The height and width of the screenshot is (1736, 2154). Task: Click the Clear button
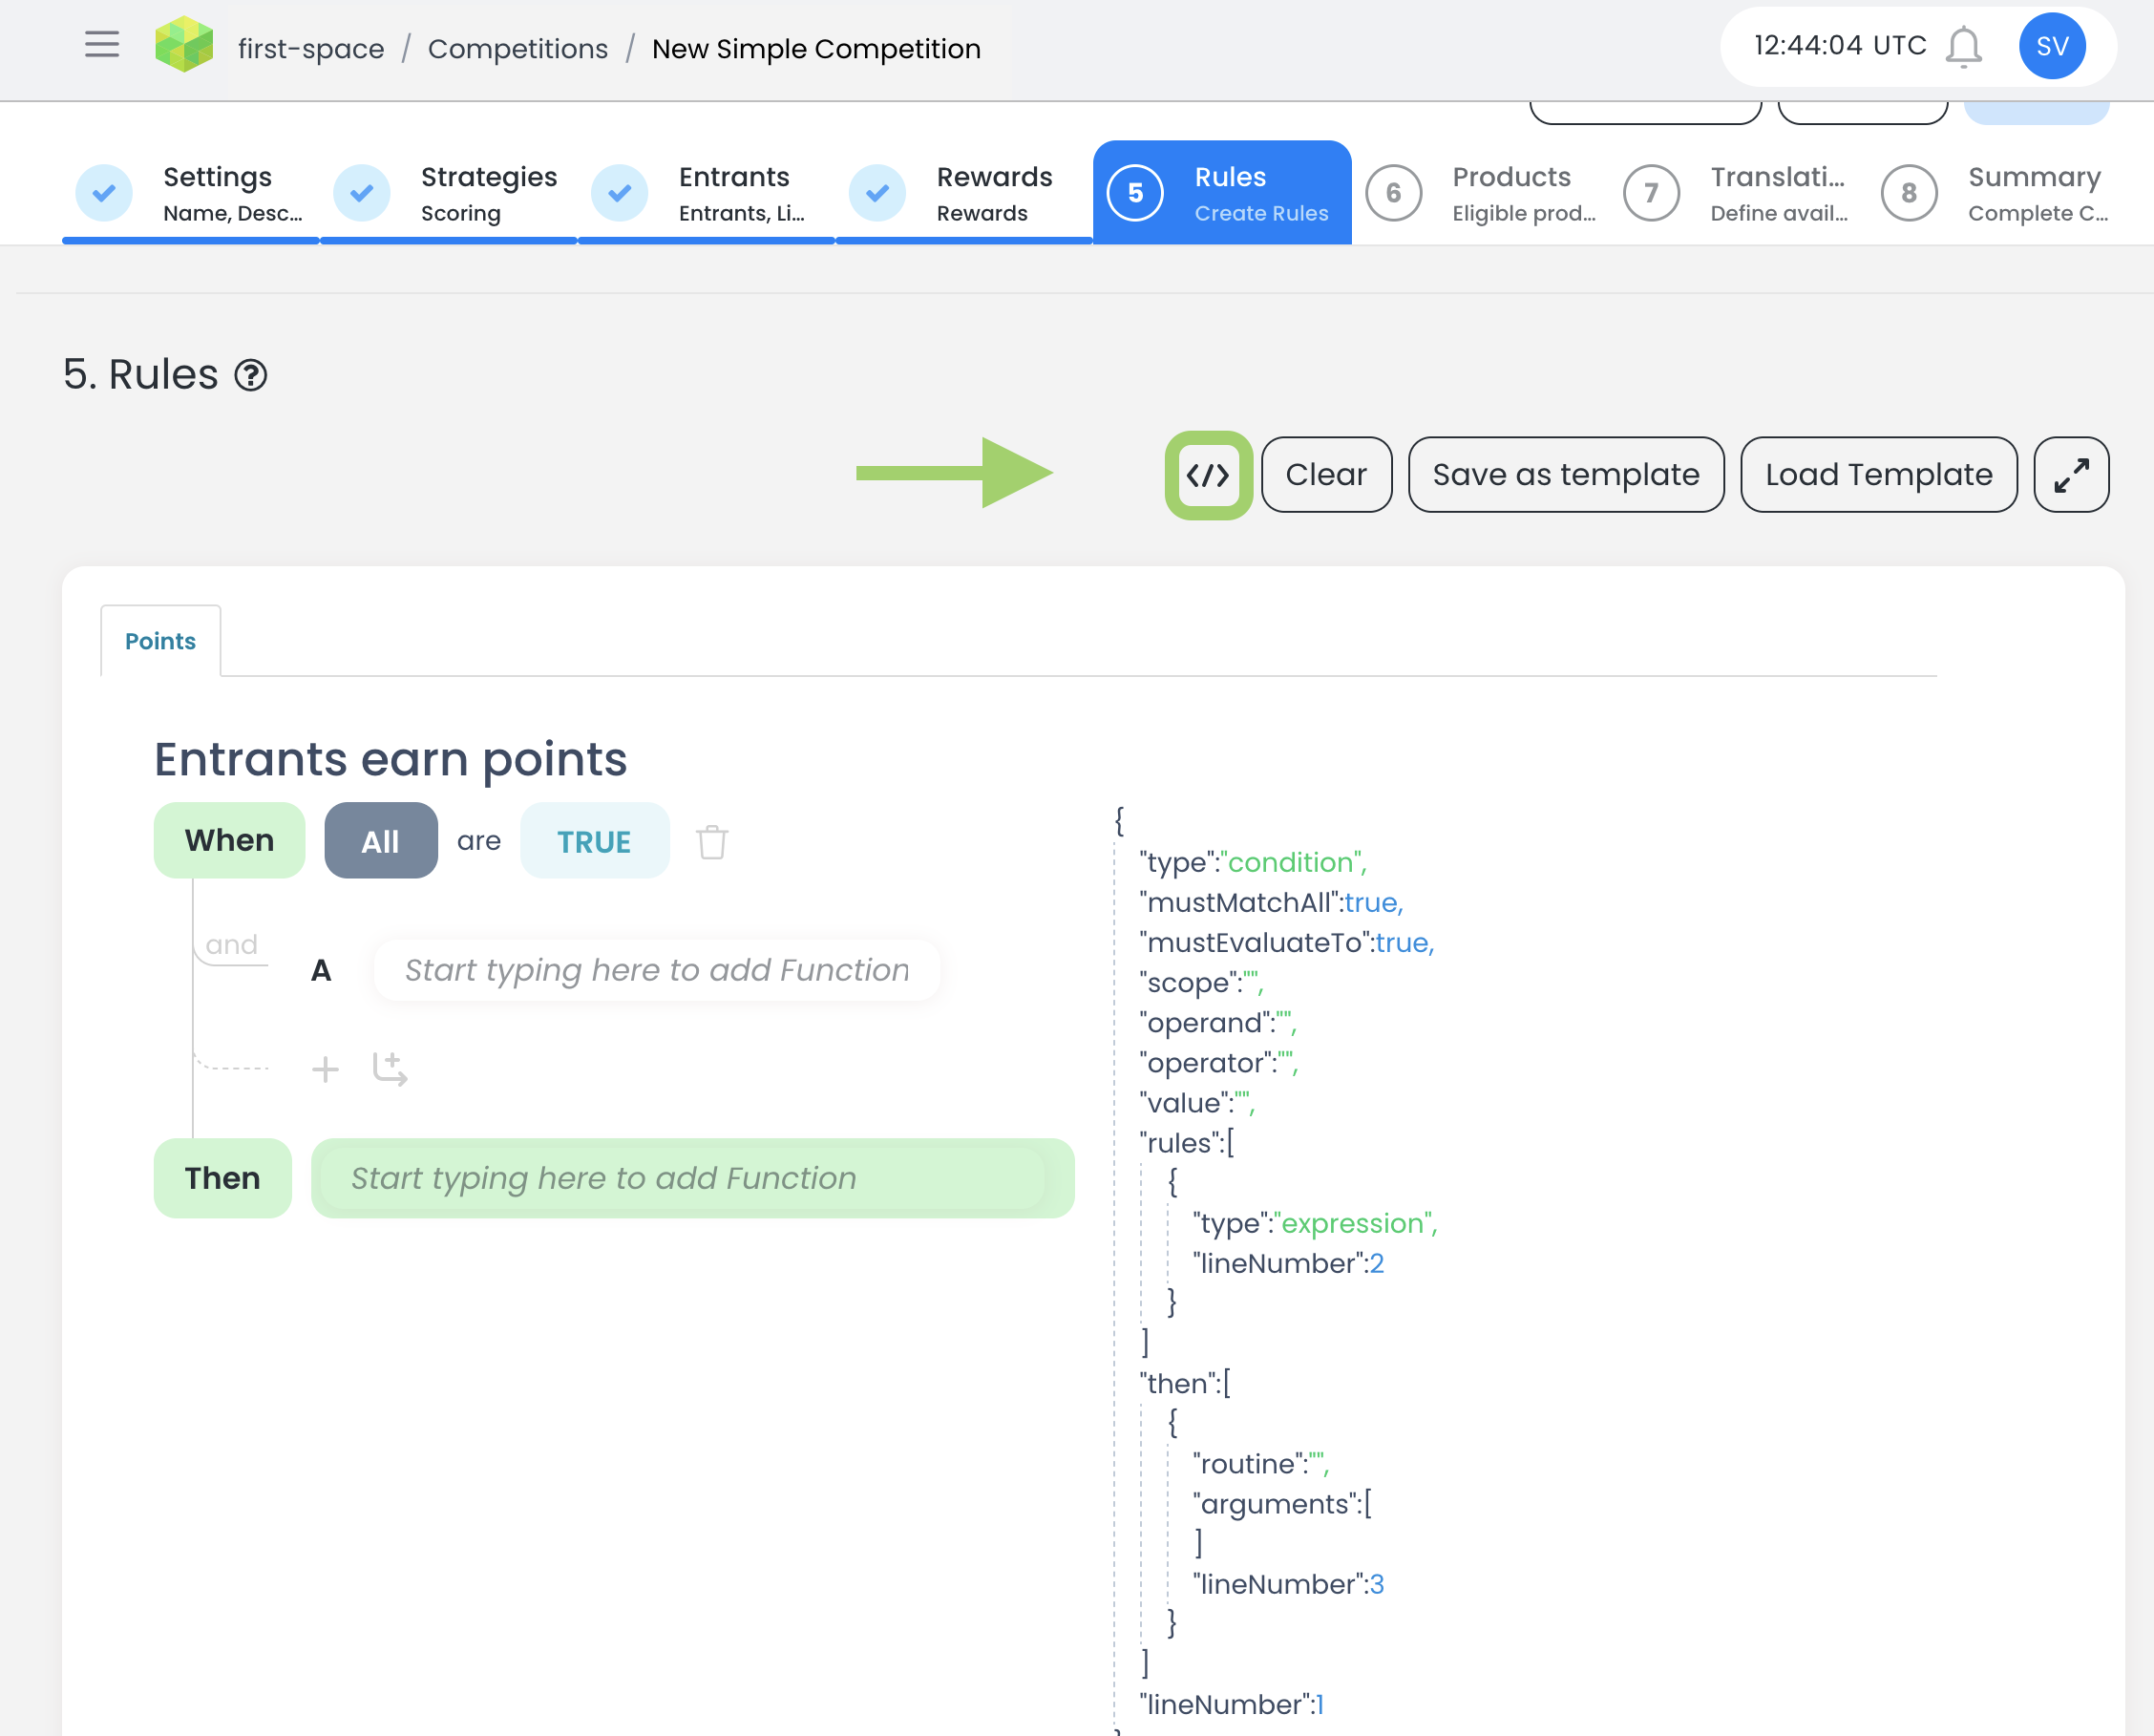(1326, 475)
